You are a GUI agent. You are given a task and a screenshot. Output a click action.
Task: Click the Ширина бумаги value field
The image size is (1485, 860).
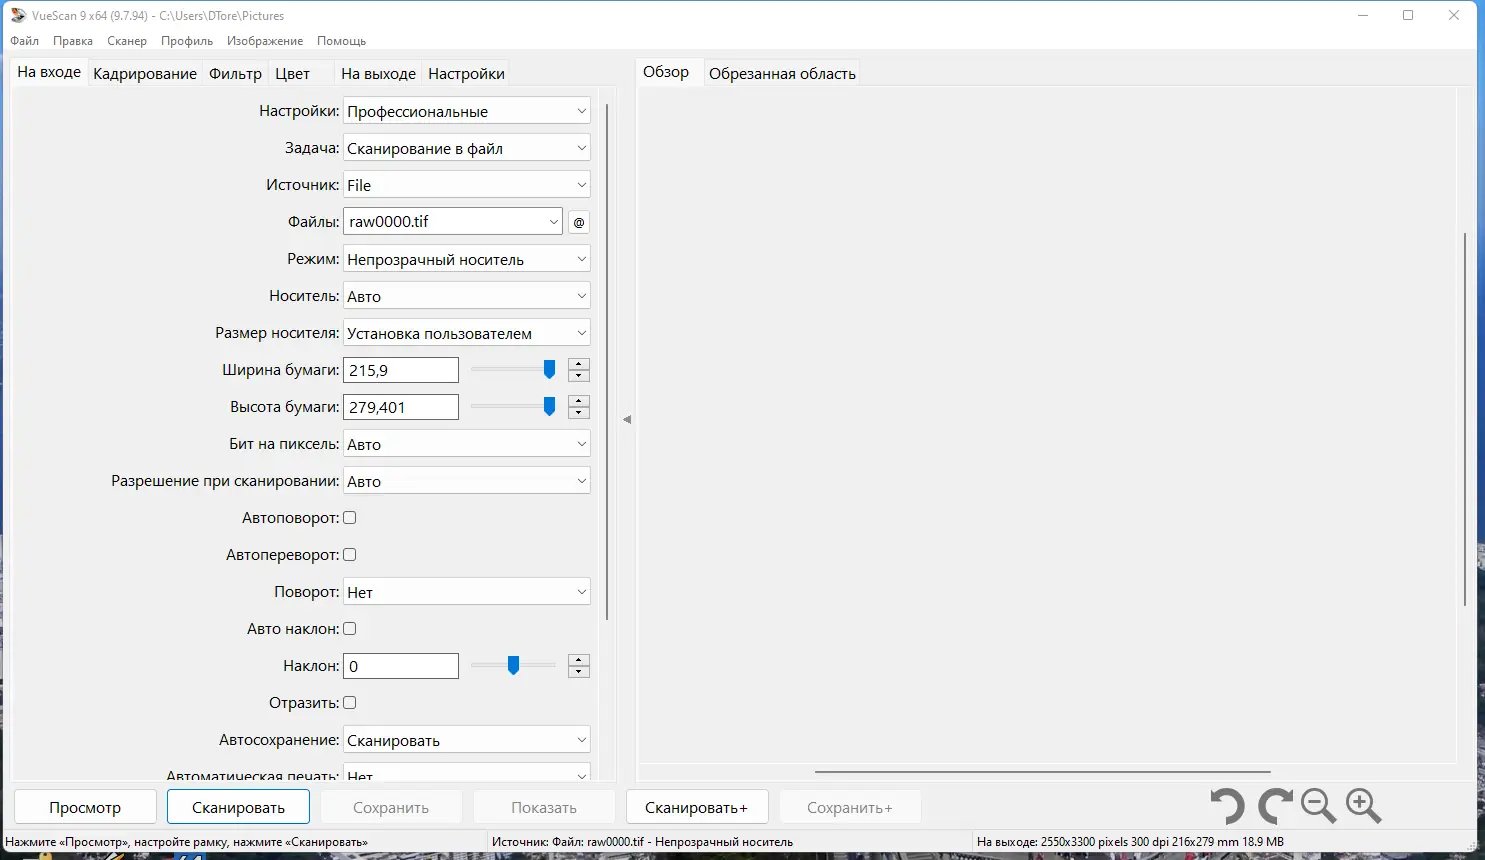coord(401,370)
